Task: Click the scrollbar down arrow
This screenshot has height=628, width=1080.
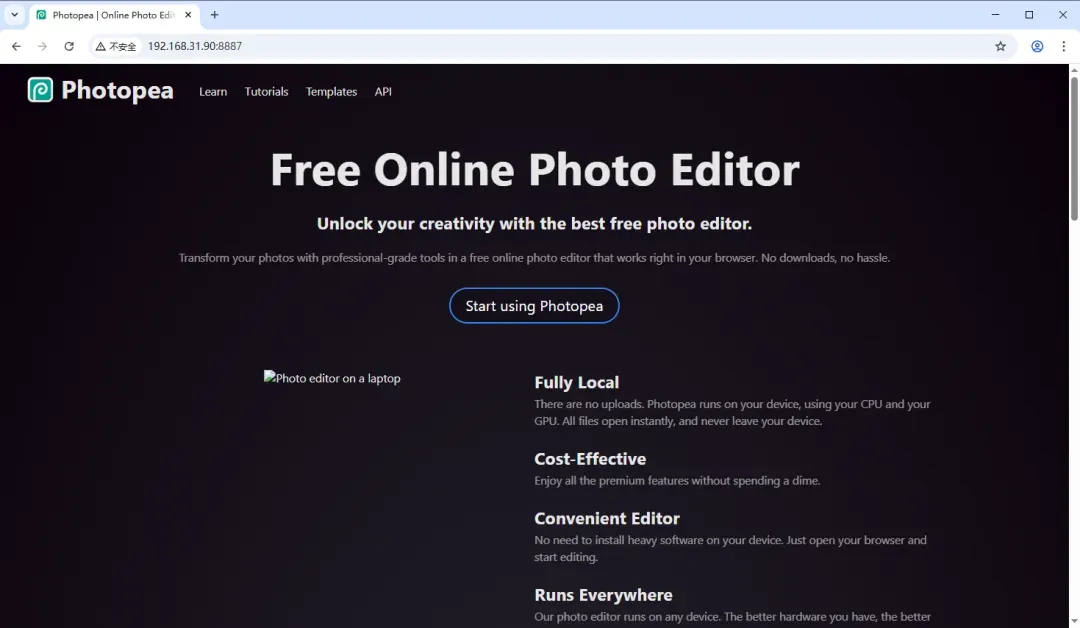Action: coord(1074,622)
